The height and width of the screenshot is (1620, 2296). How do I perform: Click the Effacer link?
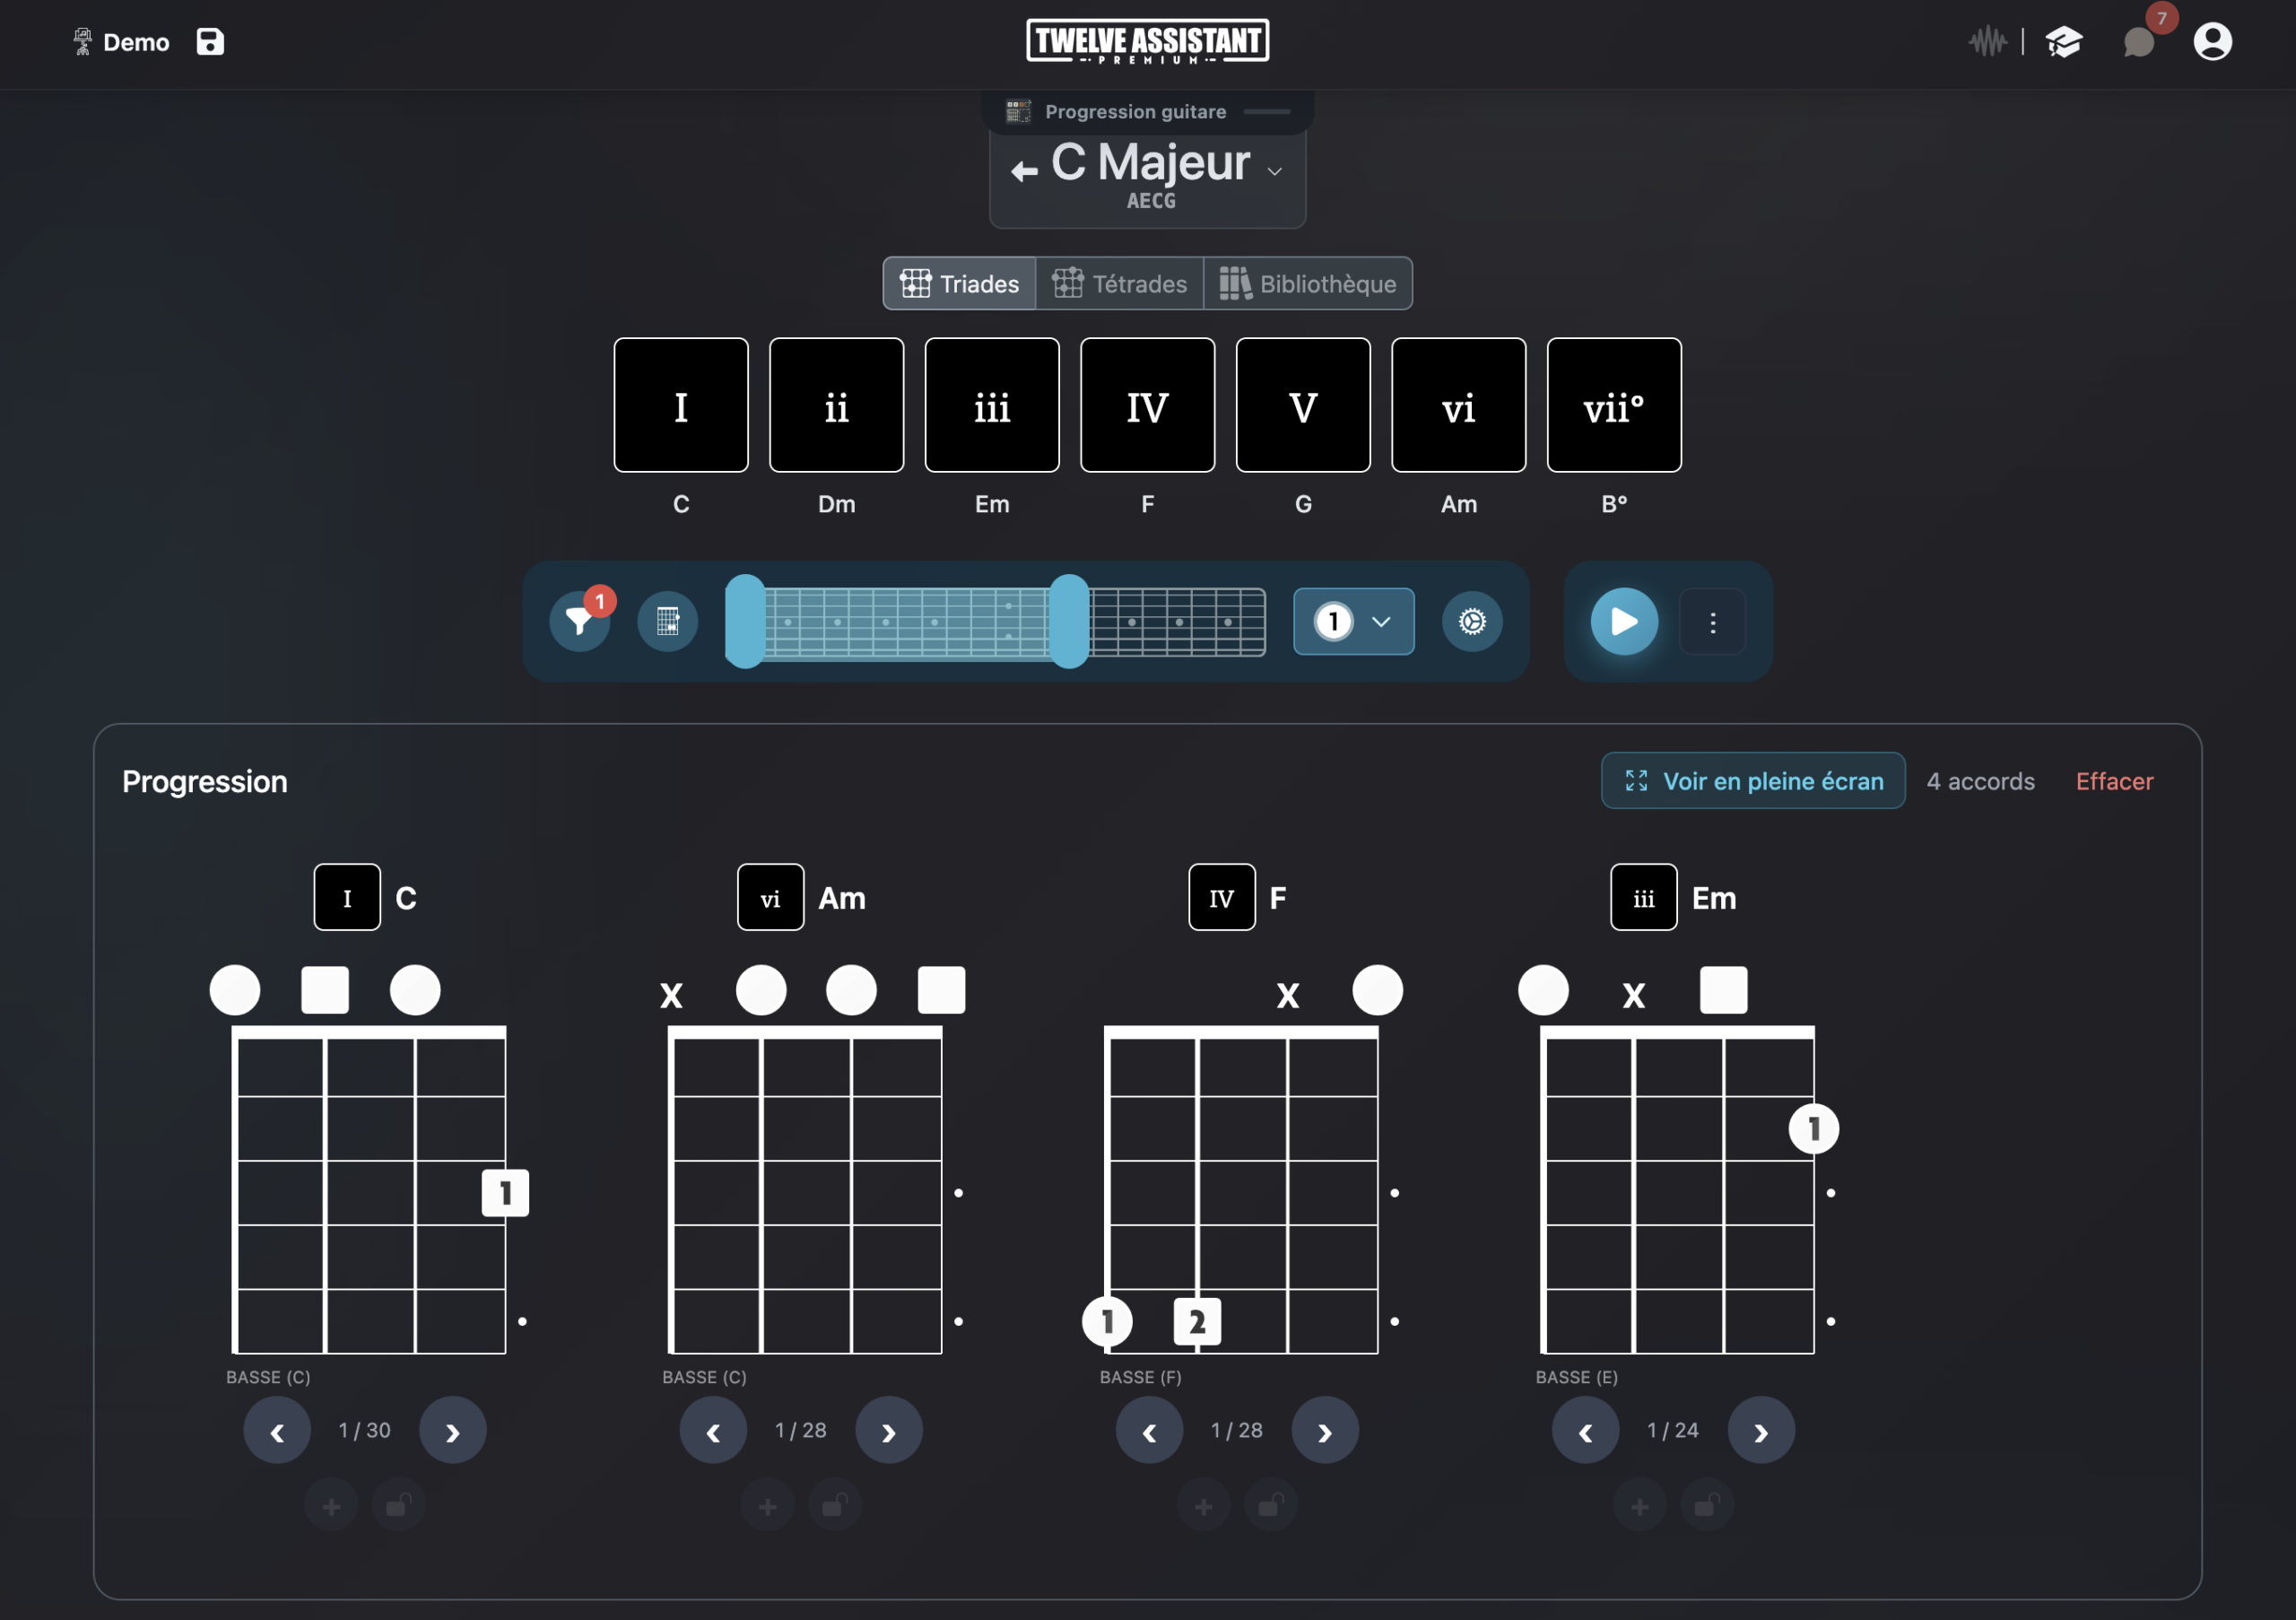2114,781
